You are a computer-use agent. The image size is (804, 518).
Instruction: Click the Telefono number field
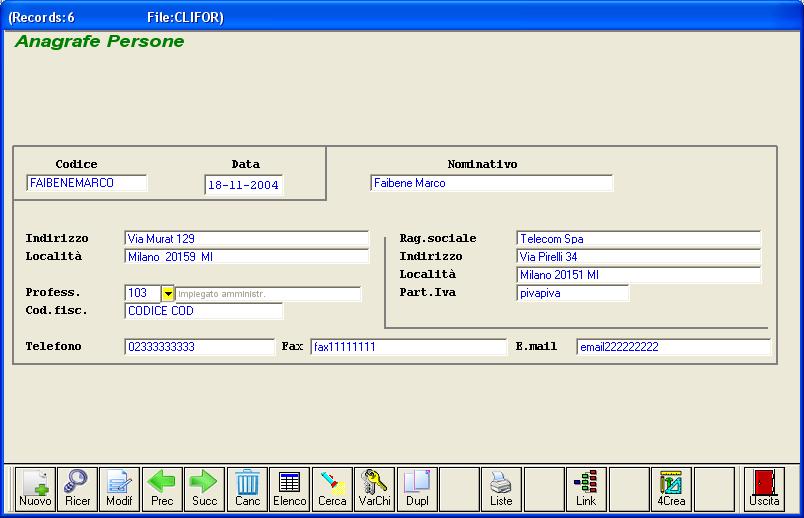click(199, 347)
